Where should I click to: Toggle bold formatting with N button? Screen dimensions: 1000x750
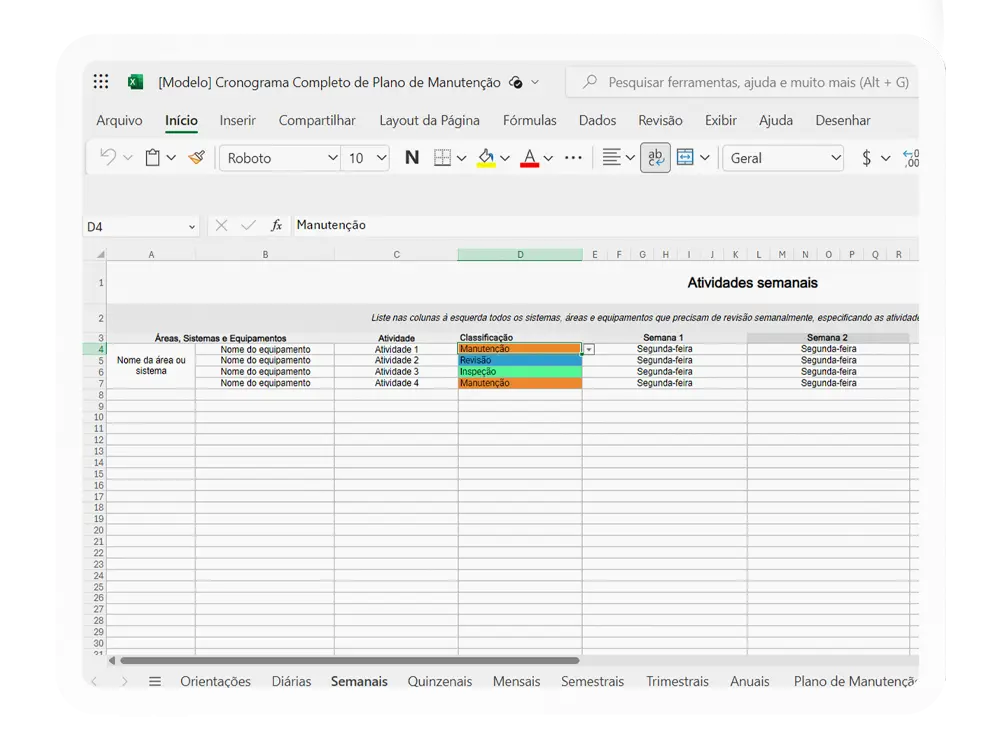411,158
